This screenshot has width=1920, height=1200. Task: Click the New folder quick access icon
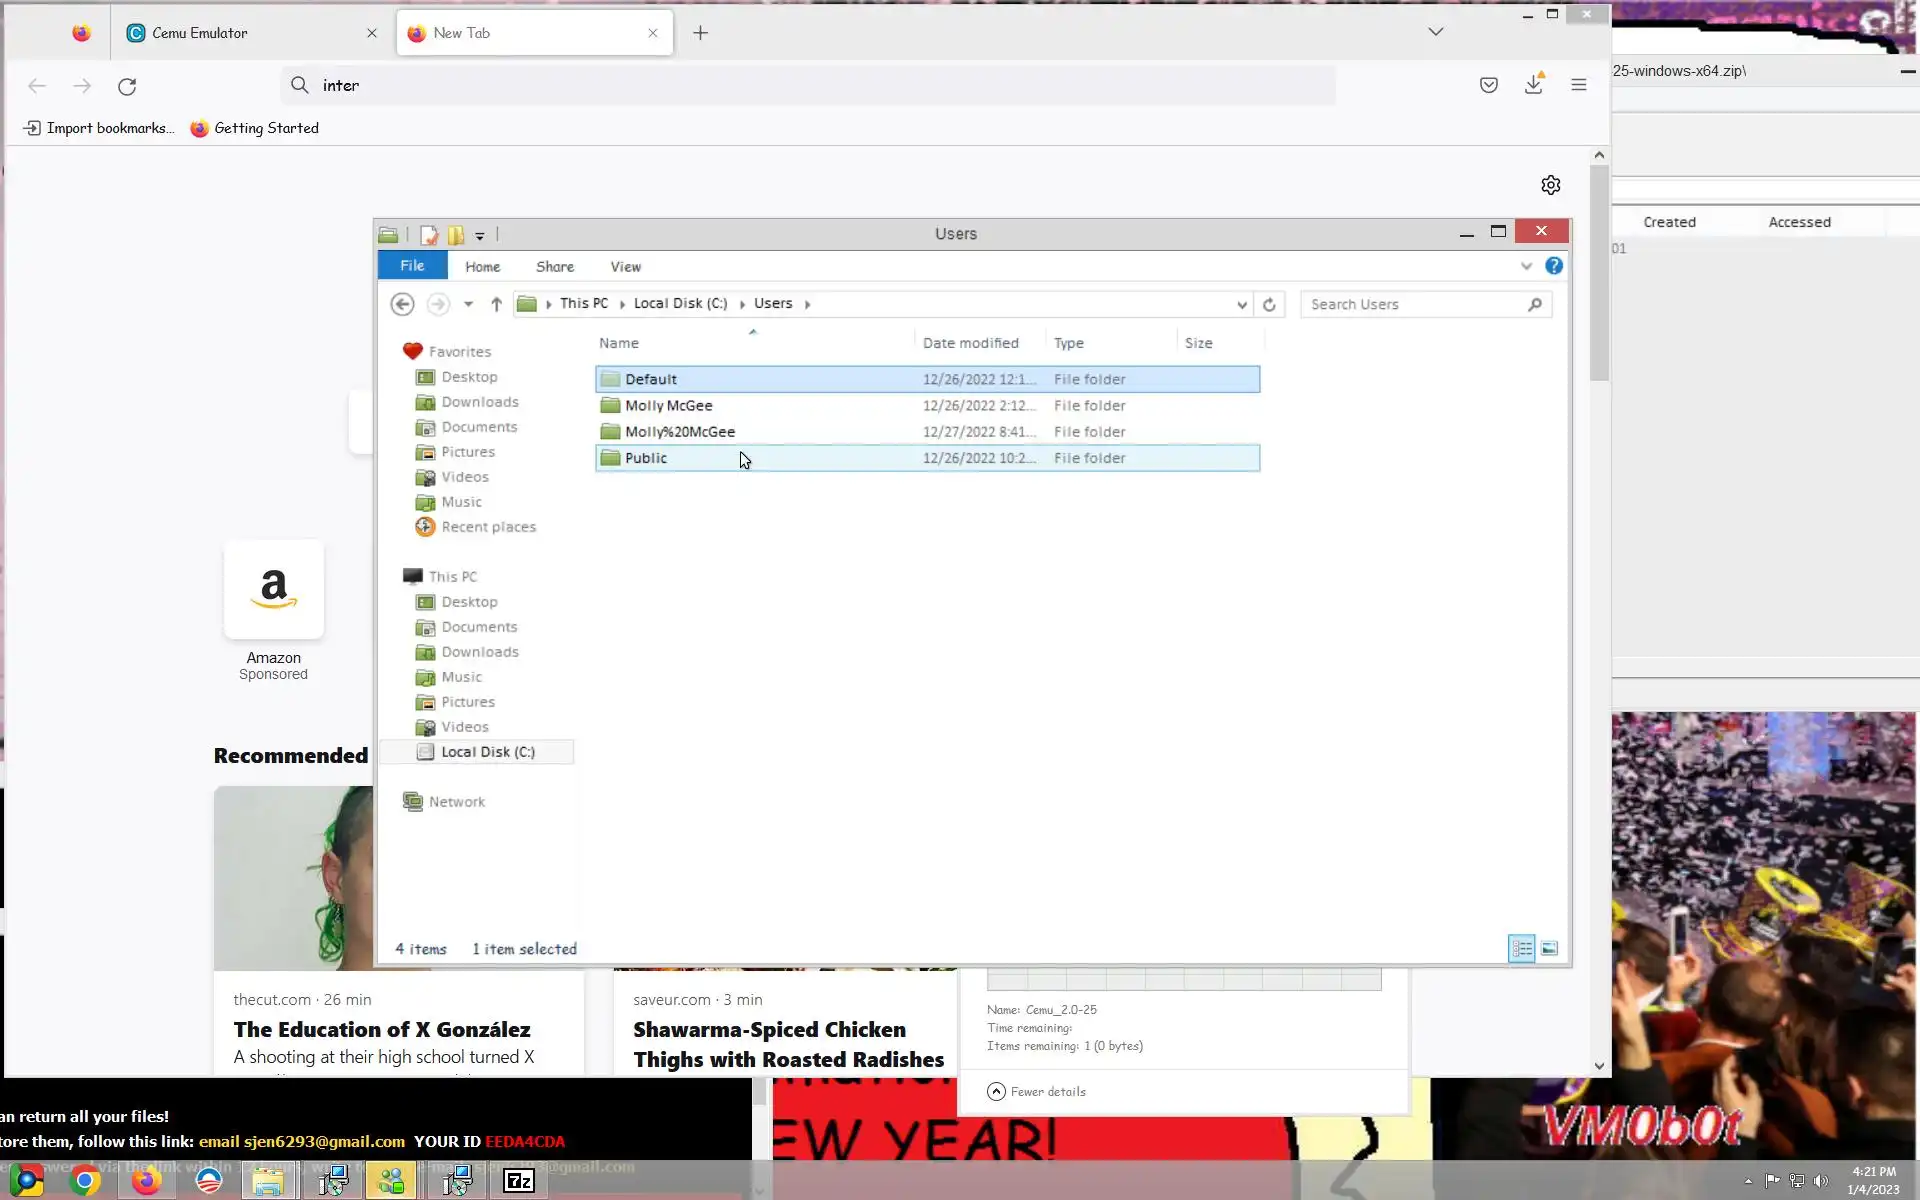click(x=456, y=235)
